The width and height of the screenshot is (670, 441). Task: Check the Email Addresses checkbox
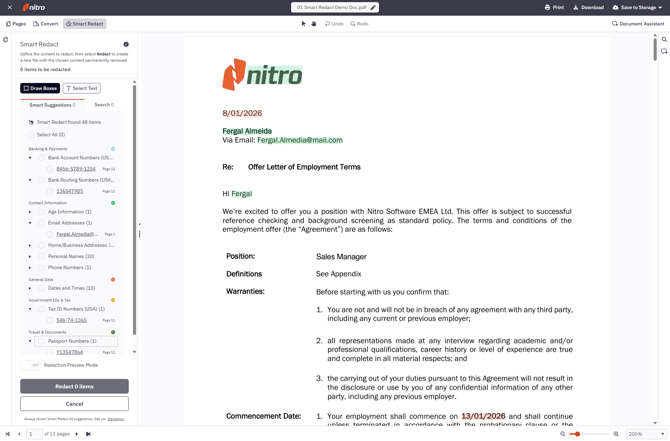pos(41,223)
